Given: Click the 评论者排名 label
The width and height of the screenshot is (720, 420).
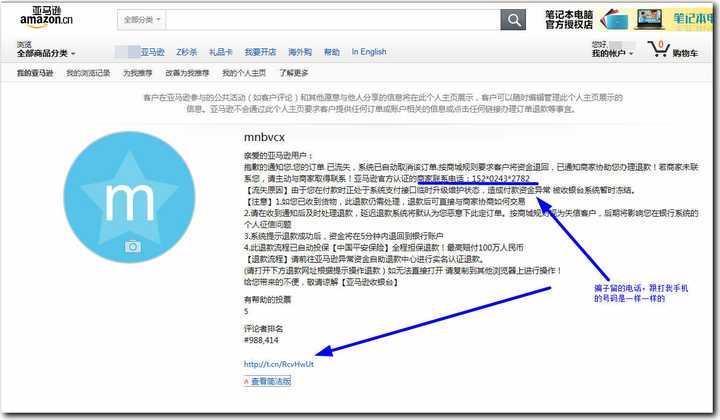Looking at the screenshot, I should coord(263,329).
